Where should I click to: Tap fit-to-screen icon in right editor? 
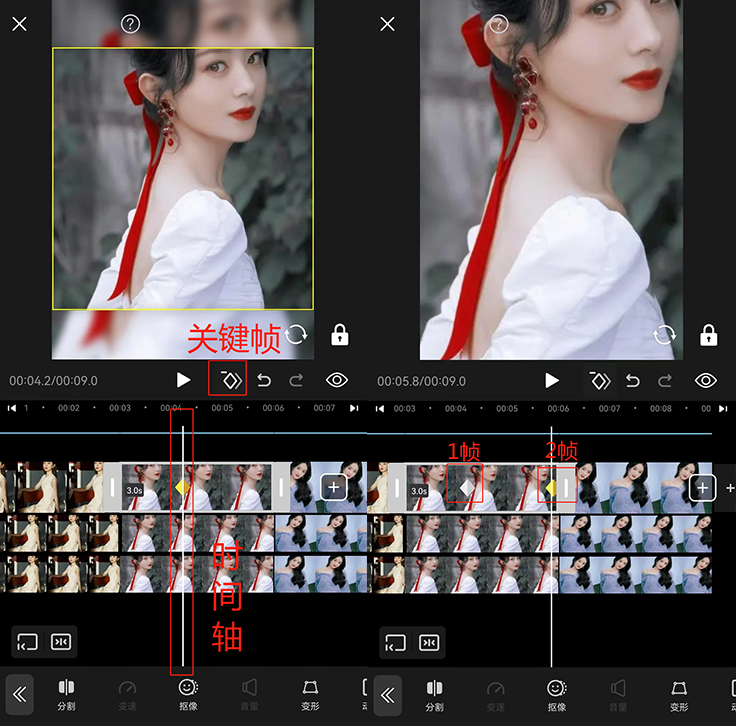click(395, 642)
